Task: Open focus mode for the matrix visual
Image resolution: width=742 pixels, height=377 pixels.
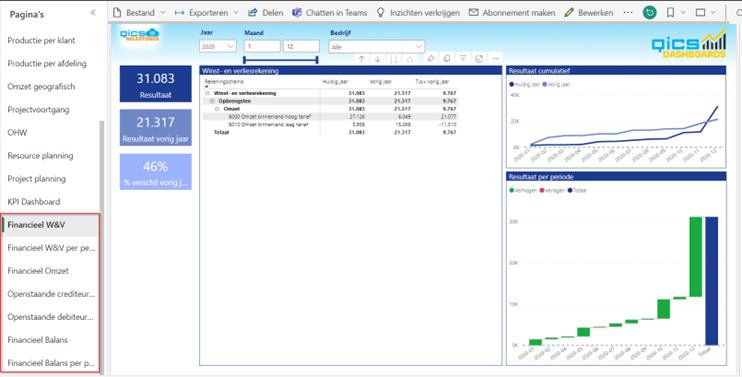Action: pos(479,59)
